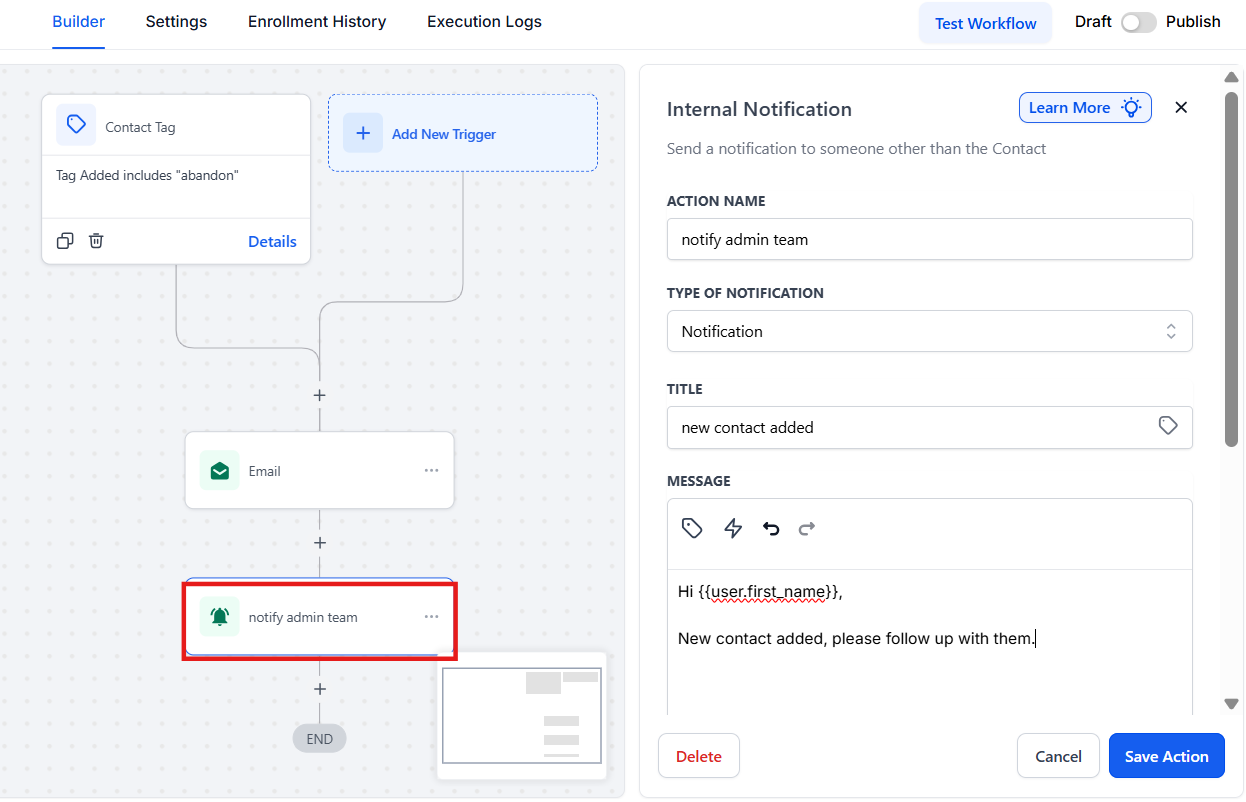Close the Internal Notification panel

1181,108
